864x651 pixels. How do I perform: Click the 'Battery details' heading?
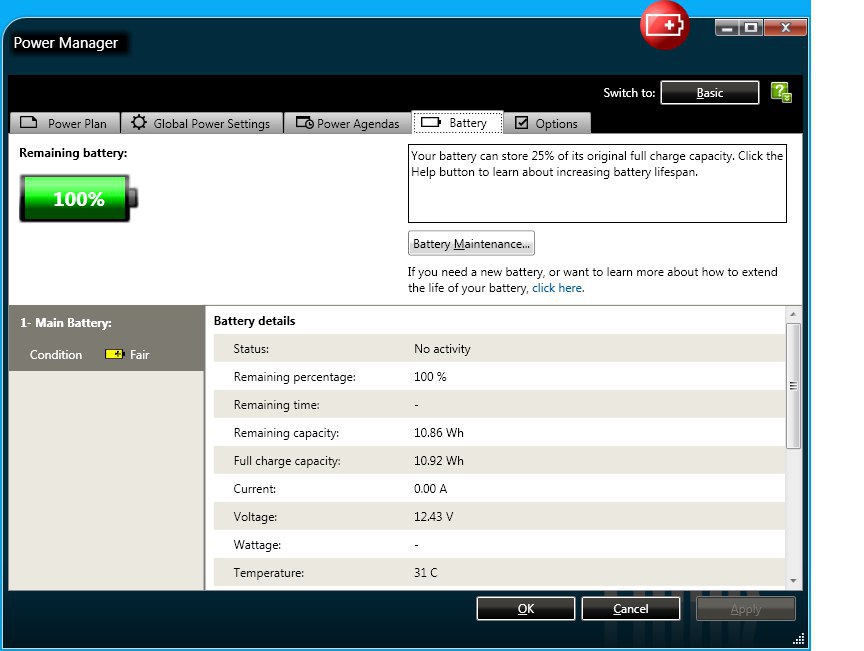(x=255, y=321)
